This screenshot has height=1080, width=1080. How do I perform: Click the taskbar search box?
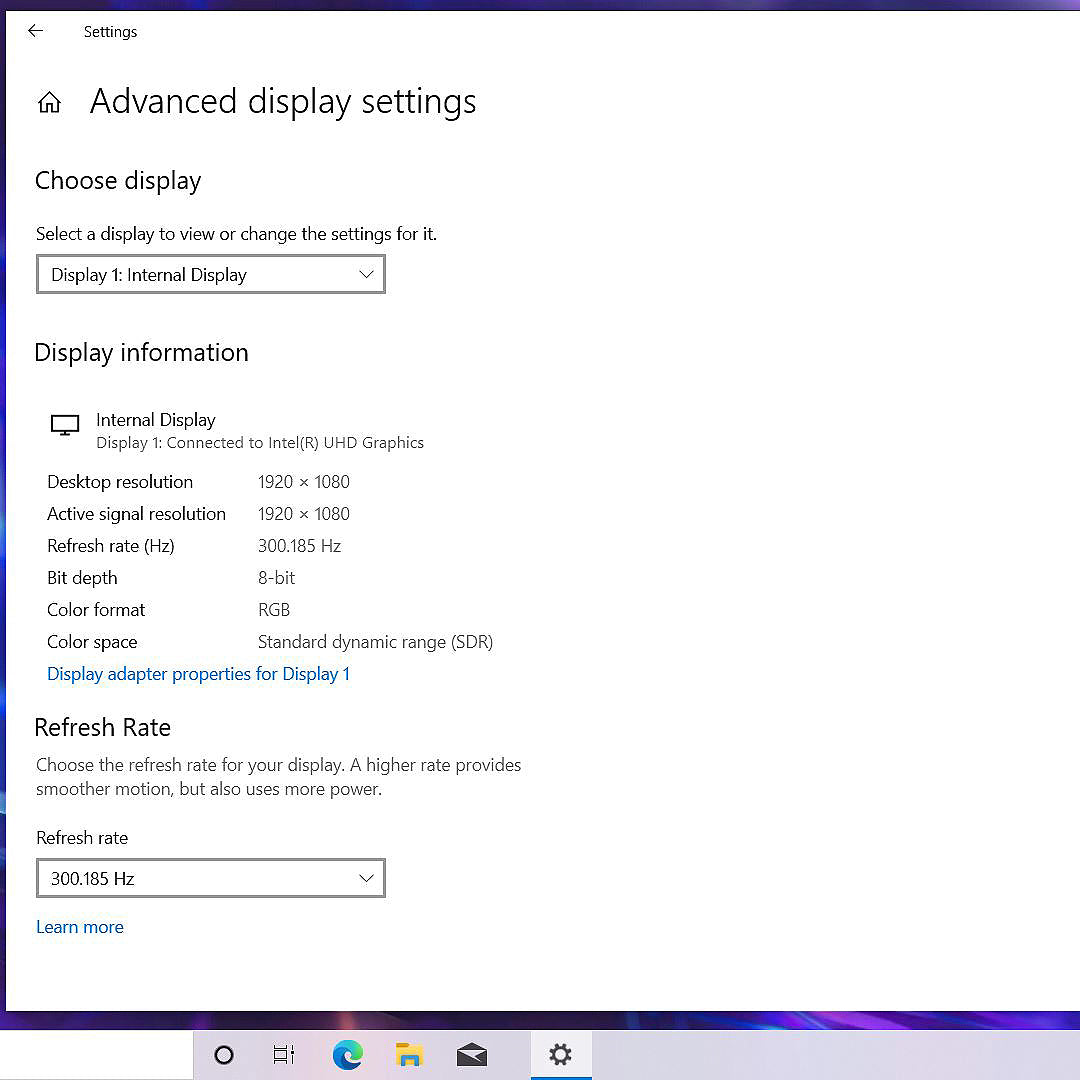[96, 1055]
